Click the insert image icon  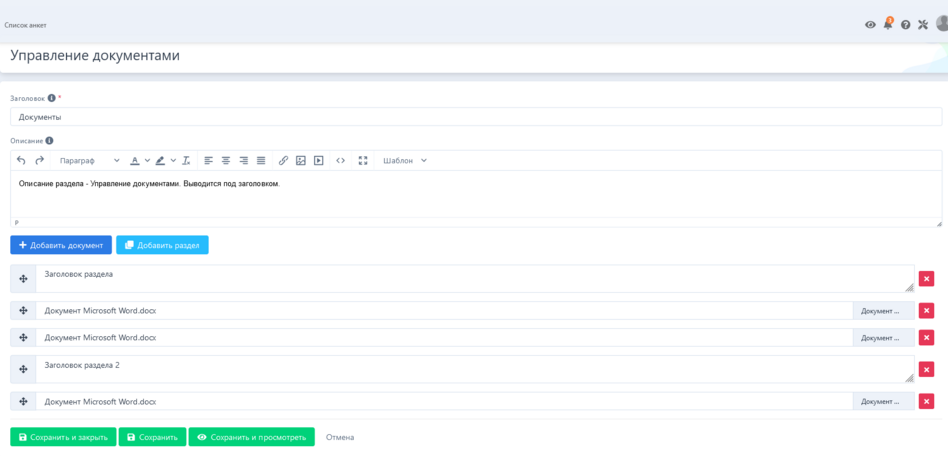(x=301, y=161)
